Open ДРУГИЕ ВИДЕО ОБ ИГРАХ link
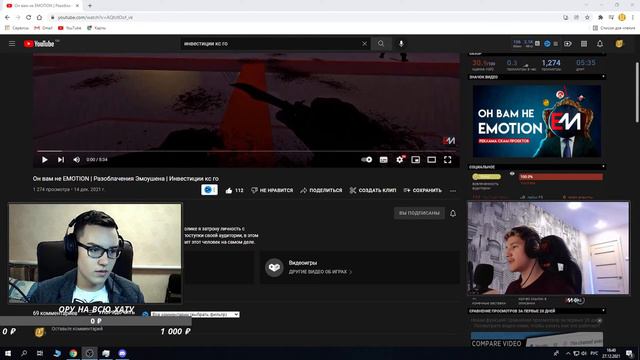 click(x=320, y=272)
